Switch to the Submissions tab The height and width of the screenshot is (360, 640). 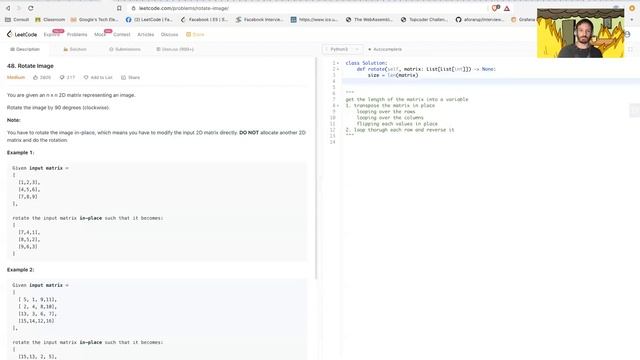pos(125,49)
